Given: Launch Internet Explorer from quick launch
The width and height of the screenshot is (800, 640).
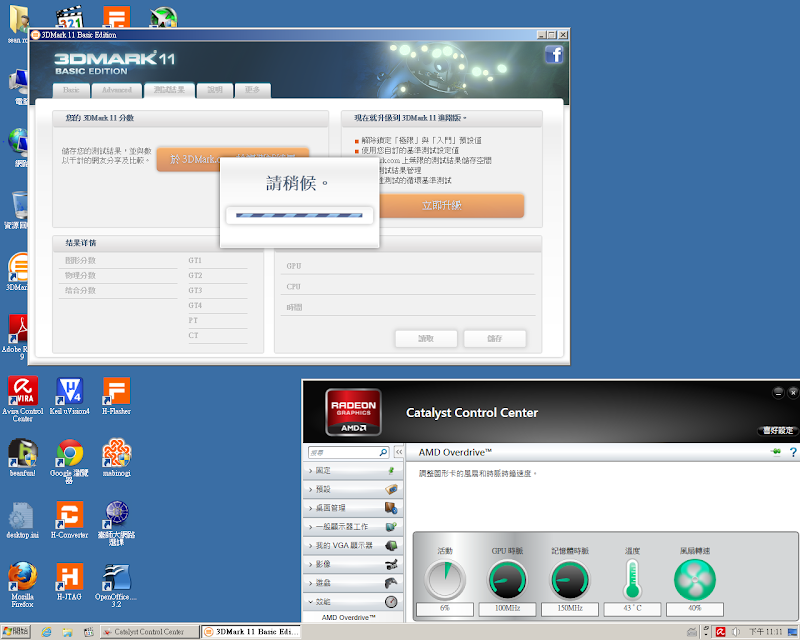Looking at the screenshot, I should pyautogui.click(x=46, y=632).
